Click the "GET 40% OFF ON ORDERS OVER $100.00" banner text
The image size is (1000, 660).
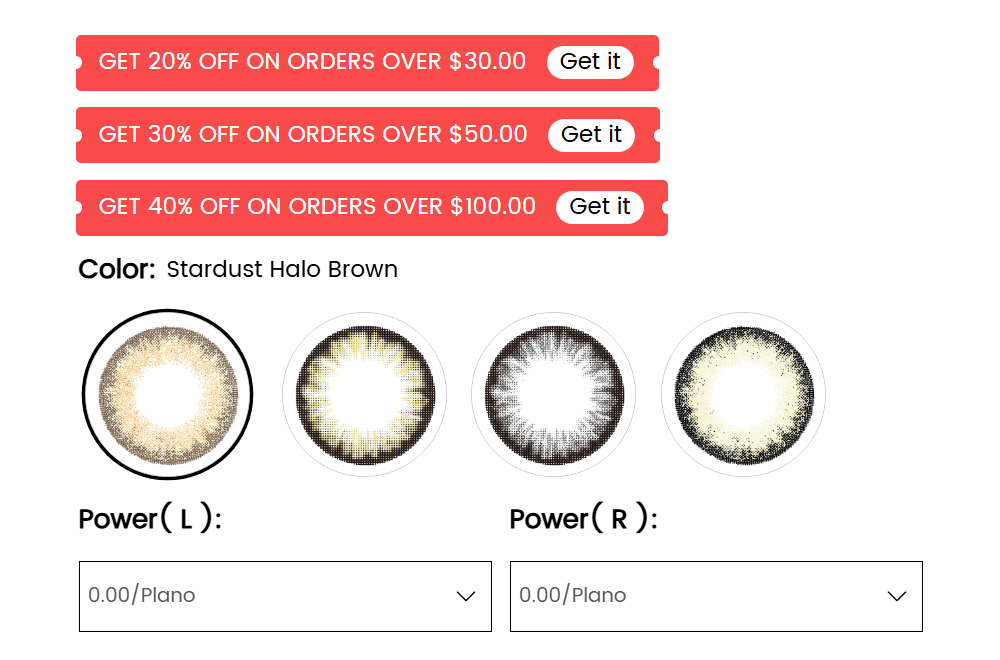tap(317, 207)
